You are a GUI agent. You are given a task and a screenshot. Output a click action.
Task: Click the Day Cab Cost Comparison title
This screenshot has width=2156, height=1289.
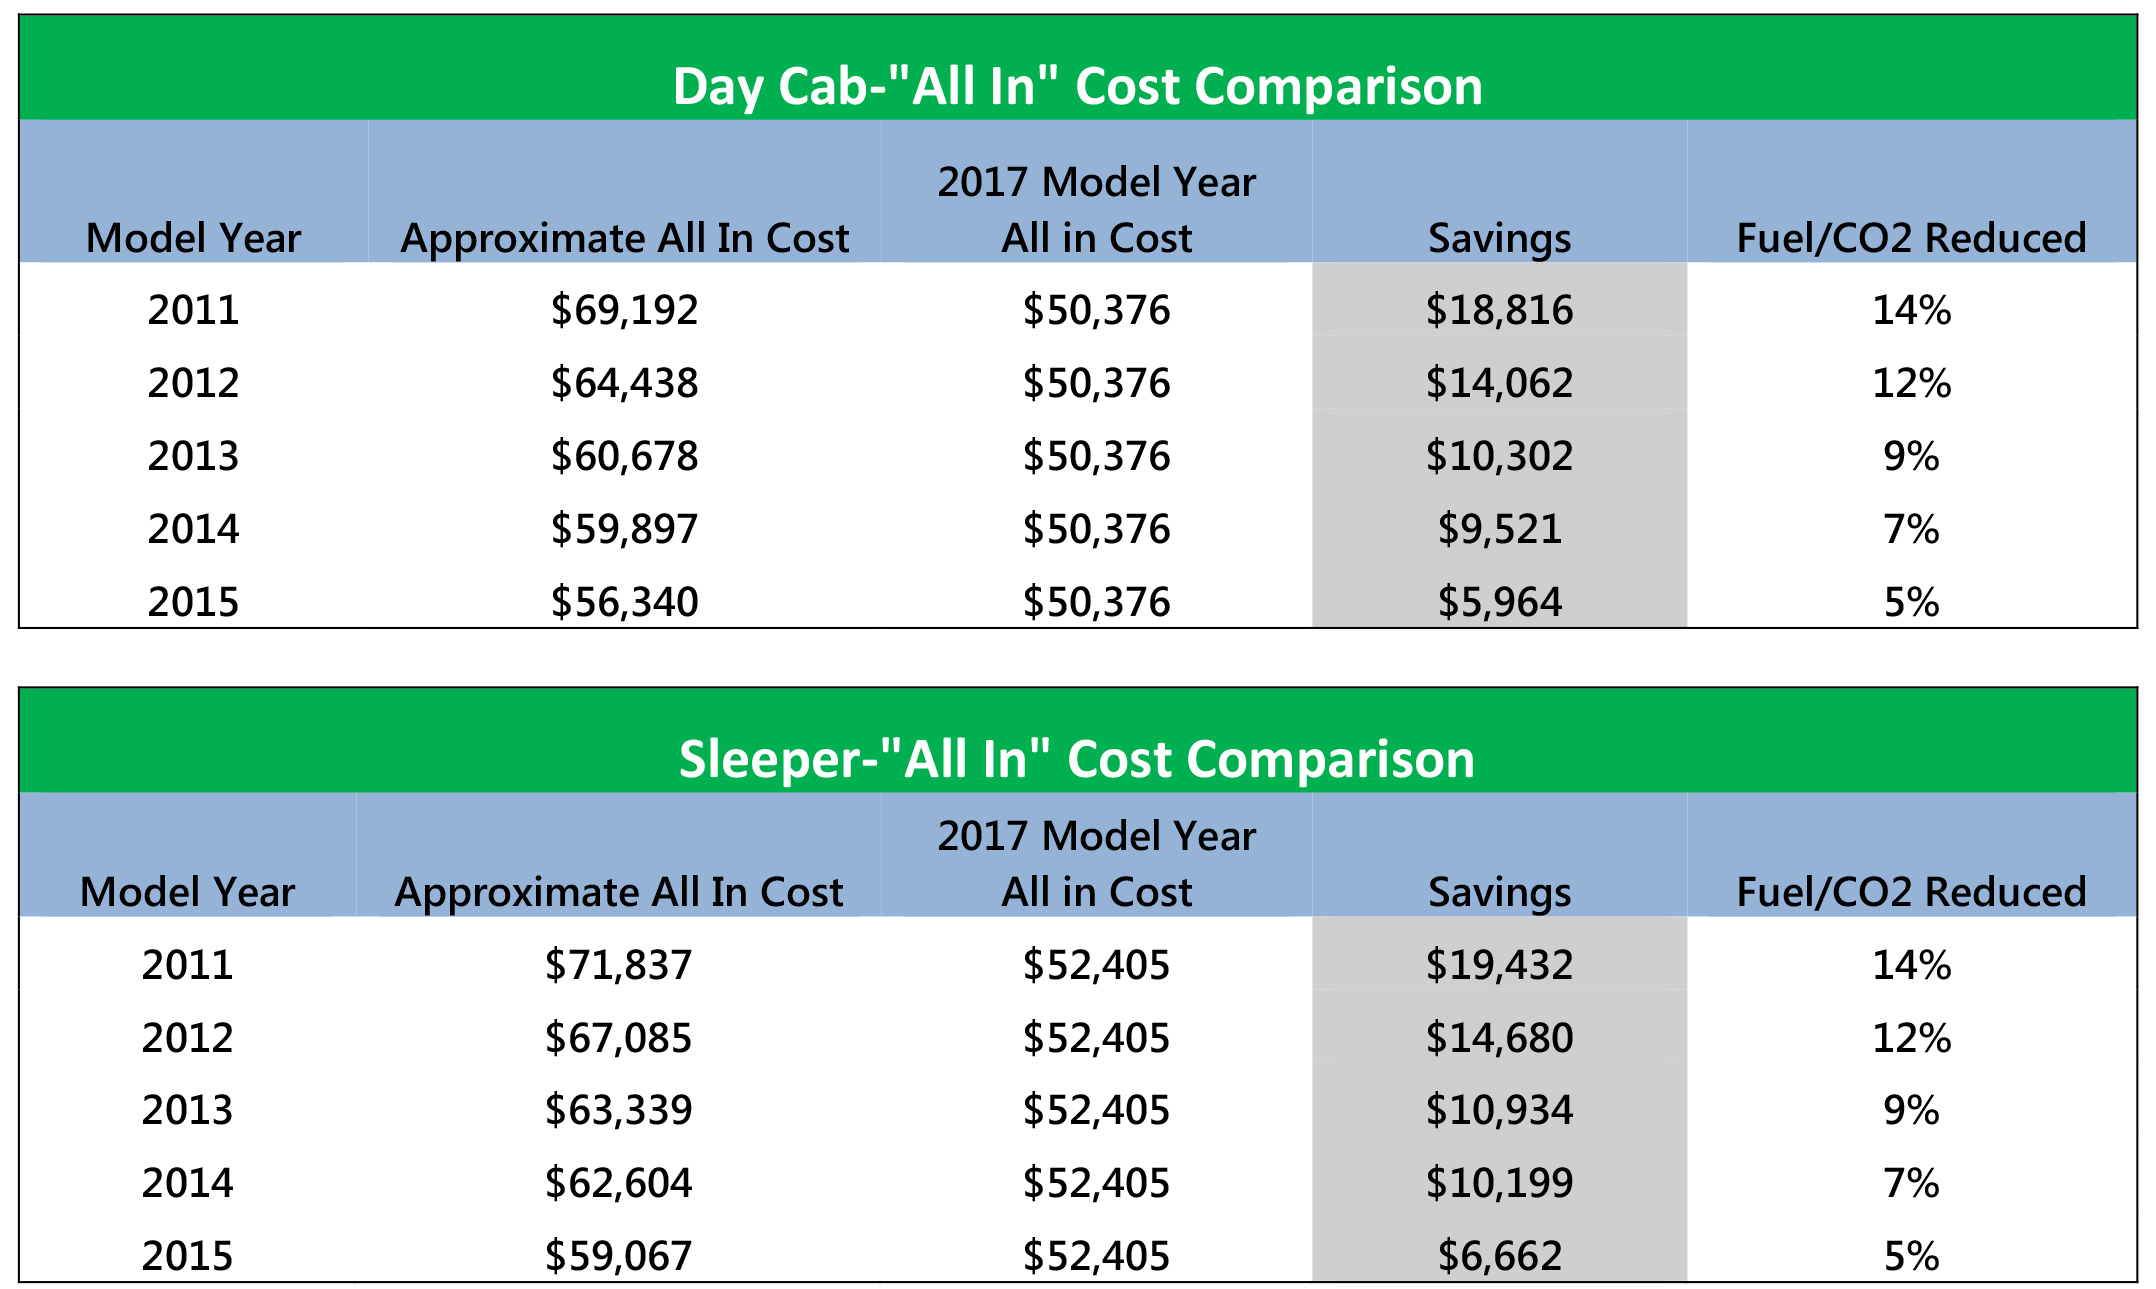coord(1077,86)
